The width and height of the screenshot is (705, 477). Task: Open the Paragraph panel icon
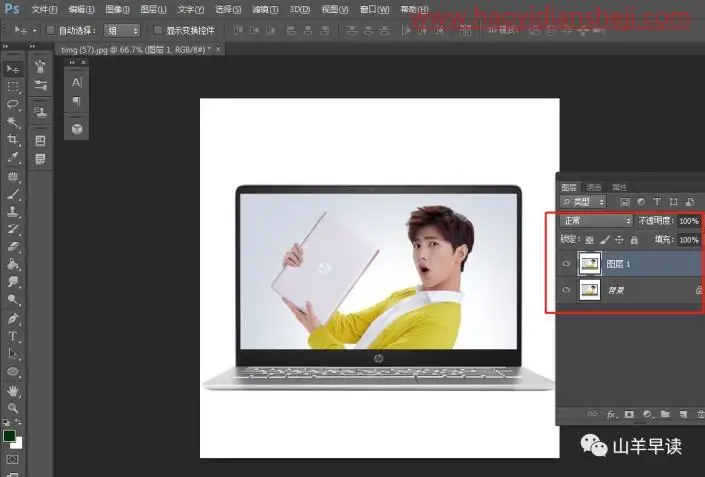(76, 102)
